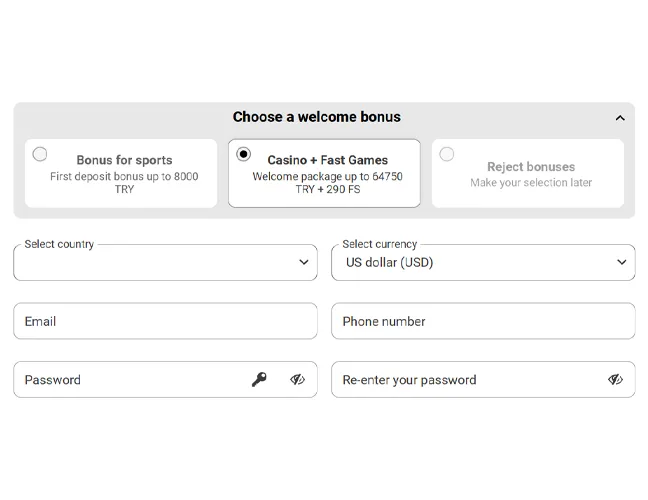Image resolution: width=648 pixels, height=500 pixels.
Task: Show password using the Password eye icon
Action: (297, 379)
